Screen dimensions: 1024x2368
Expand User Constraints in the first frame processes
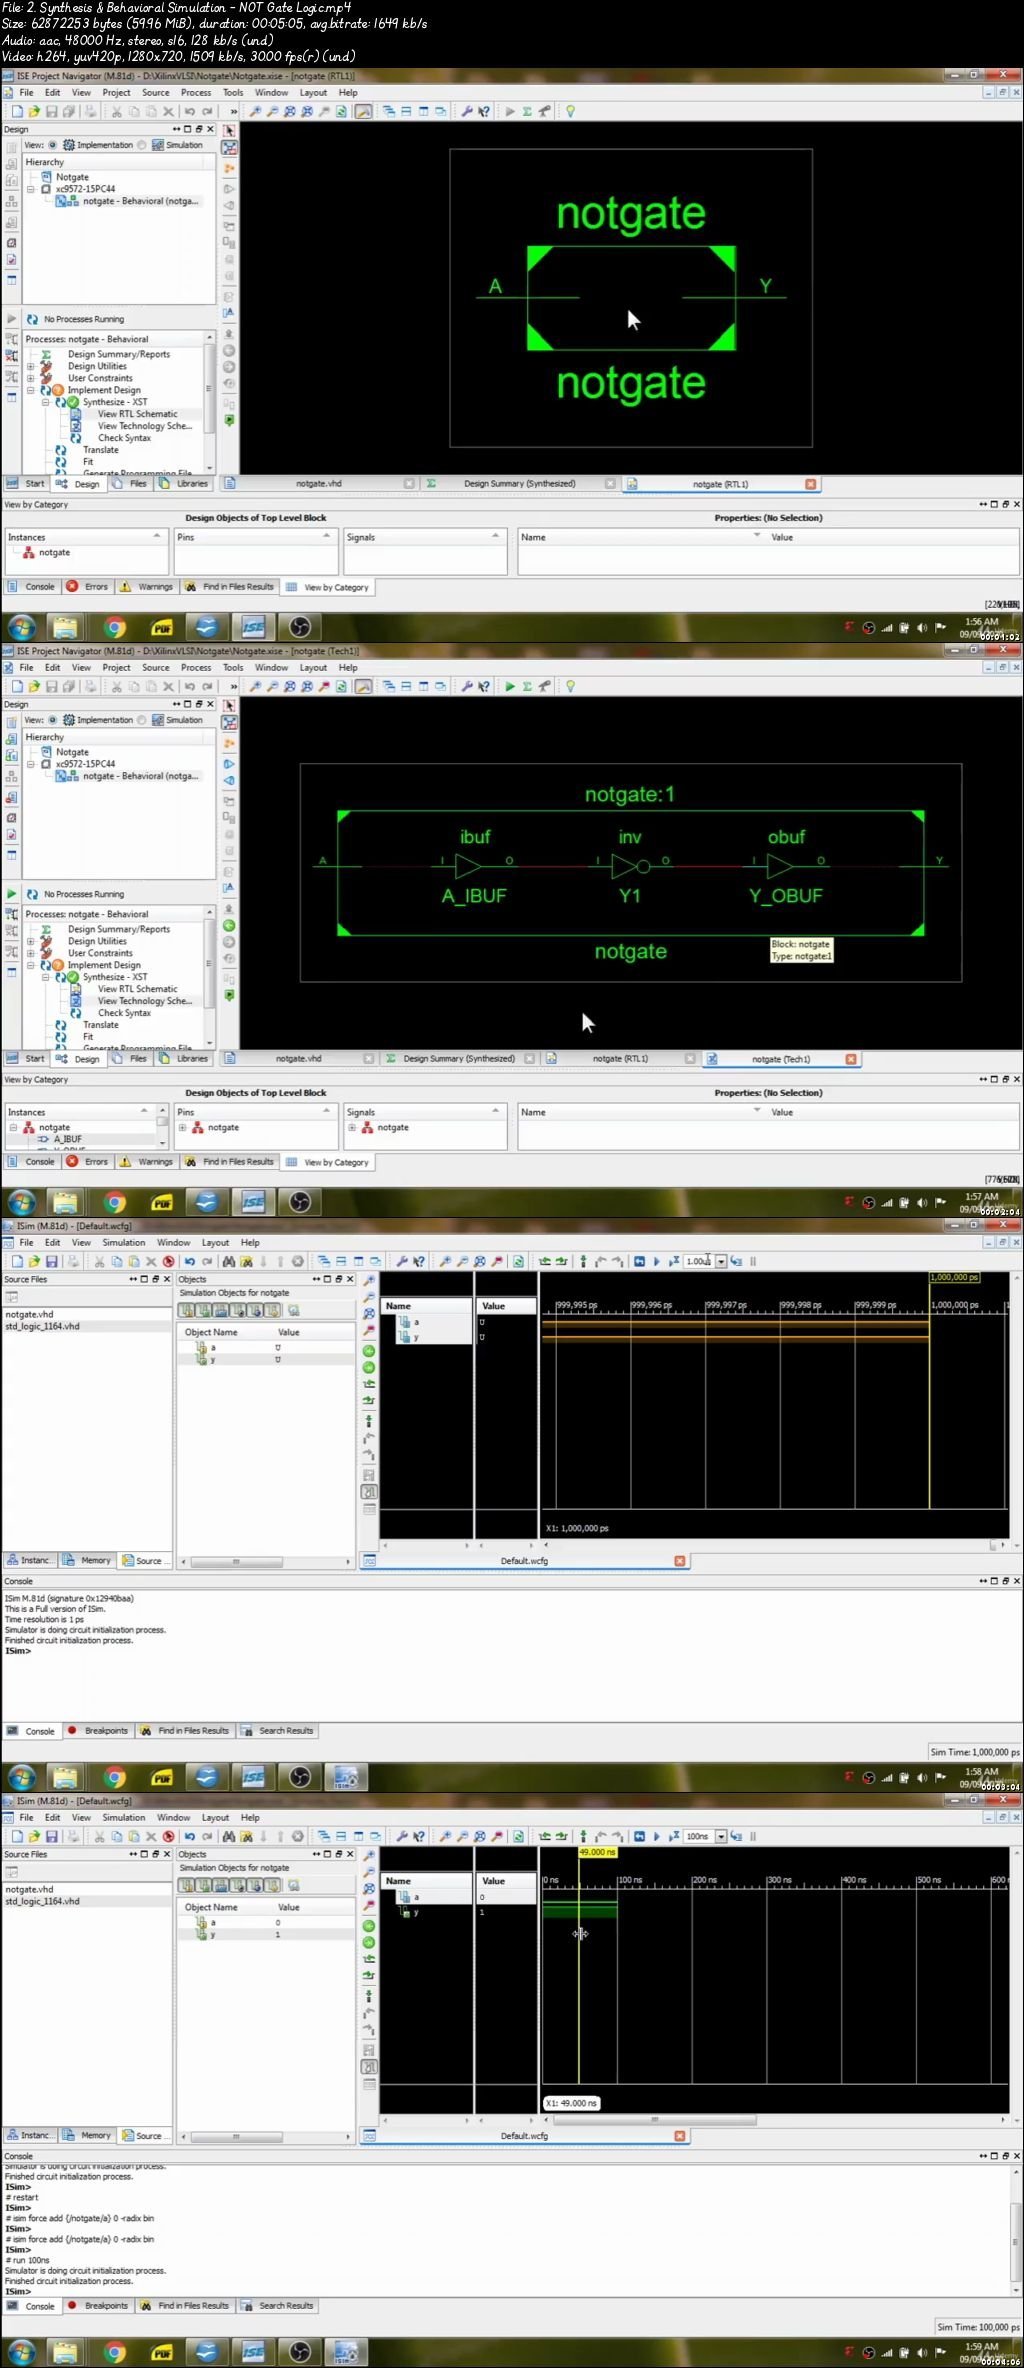pyautogui.click(x=30, y=378)
